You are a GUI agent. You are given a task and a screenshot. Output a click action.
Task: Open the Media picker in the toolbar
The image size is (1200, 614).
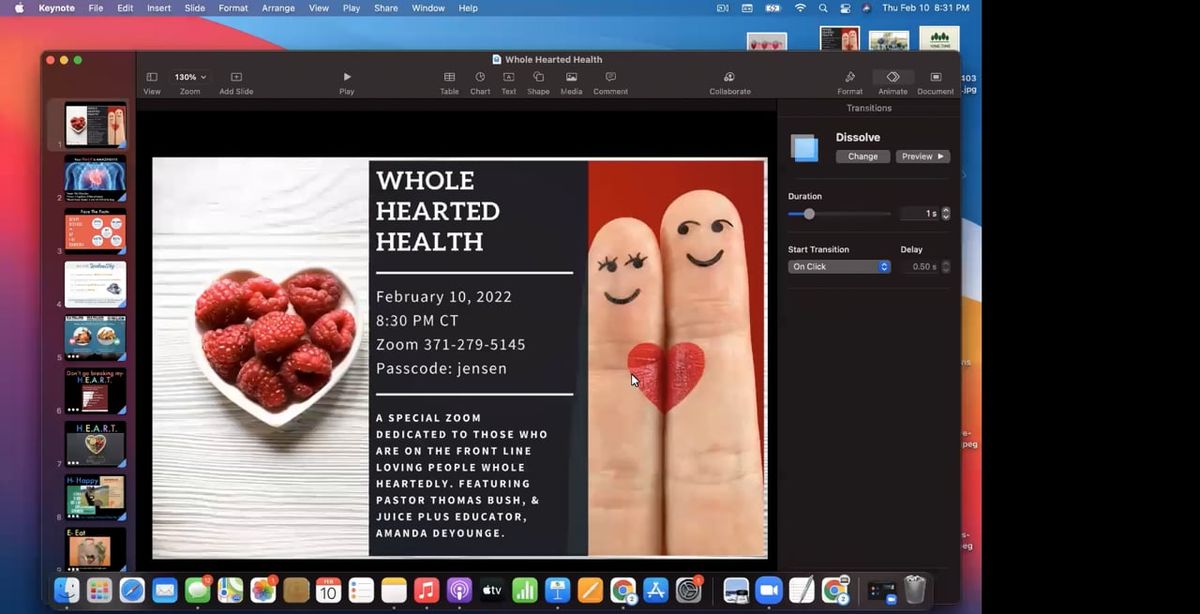coord(571,83)
